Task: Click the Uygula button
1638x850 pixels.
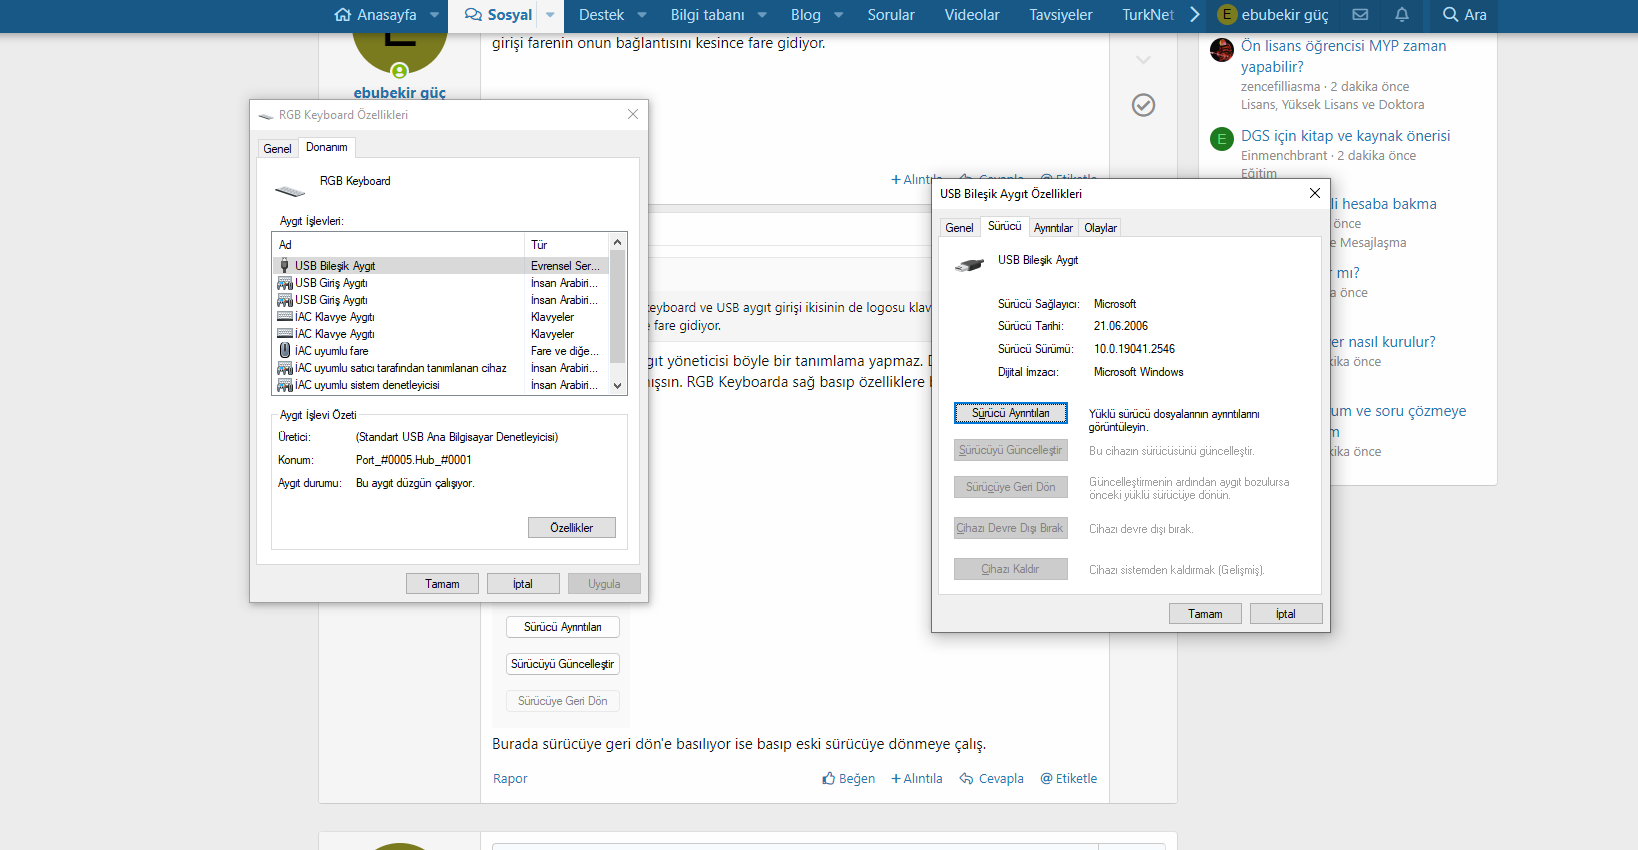Action: coord(604,584)
